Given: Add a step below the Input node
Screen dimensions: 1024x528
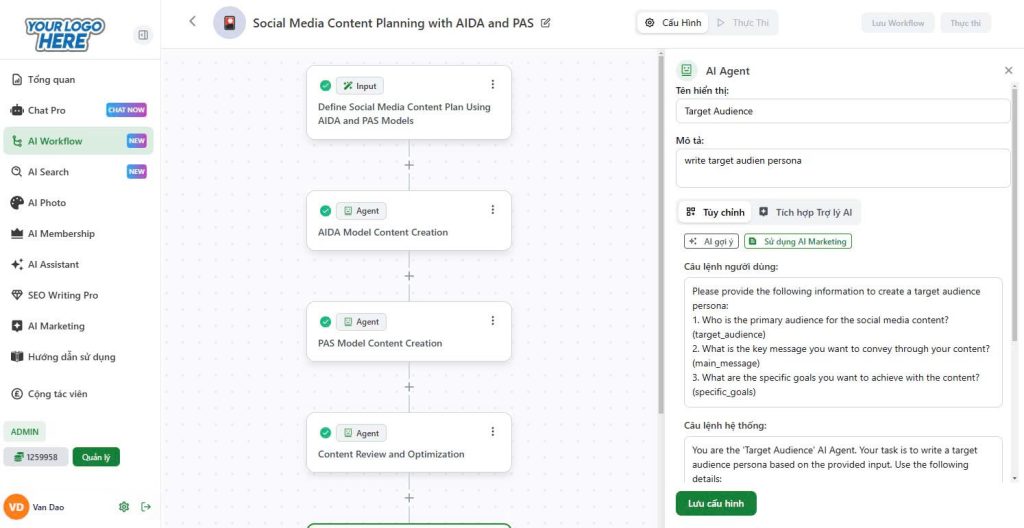Looking at the screenshot, I should click(409, 165).
